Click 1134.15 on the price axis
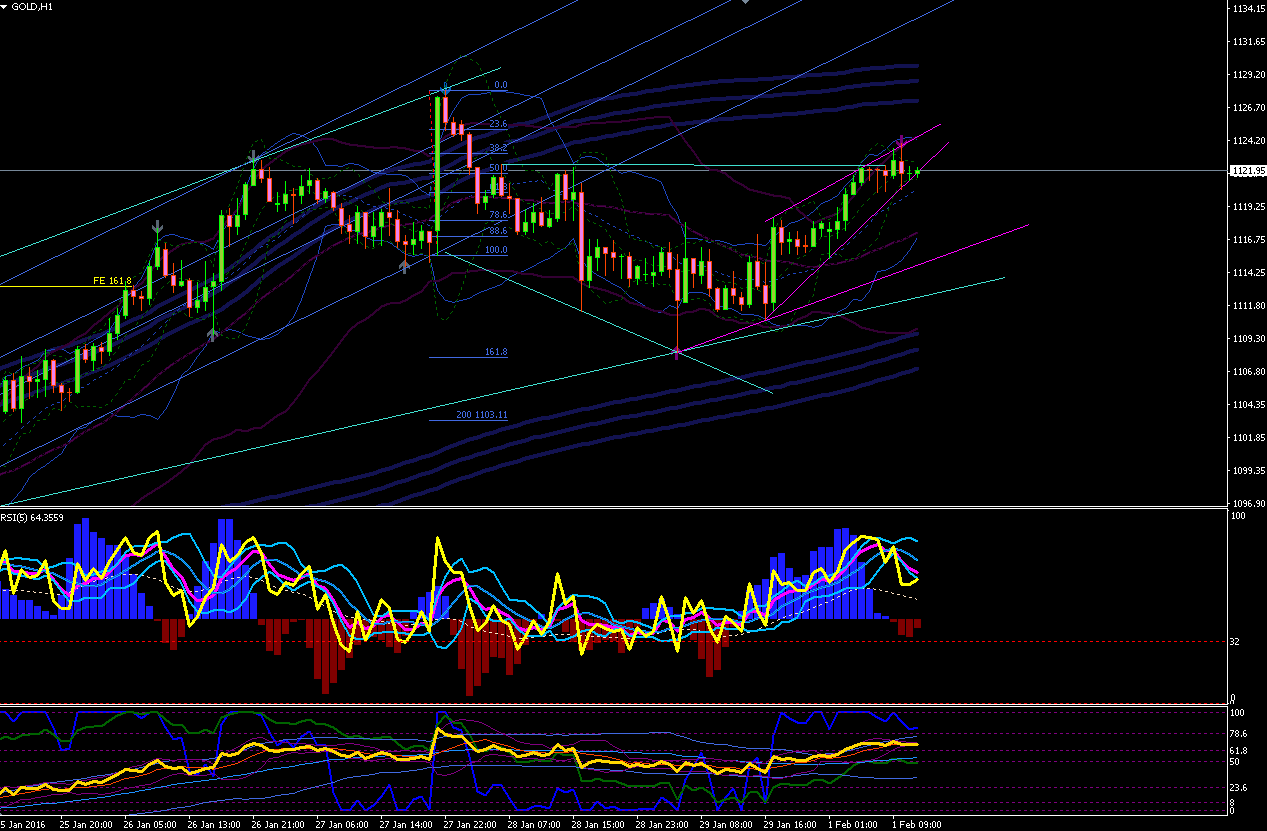The width and height of the screenshot is (1267, 831). (x=1247, y=8)
